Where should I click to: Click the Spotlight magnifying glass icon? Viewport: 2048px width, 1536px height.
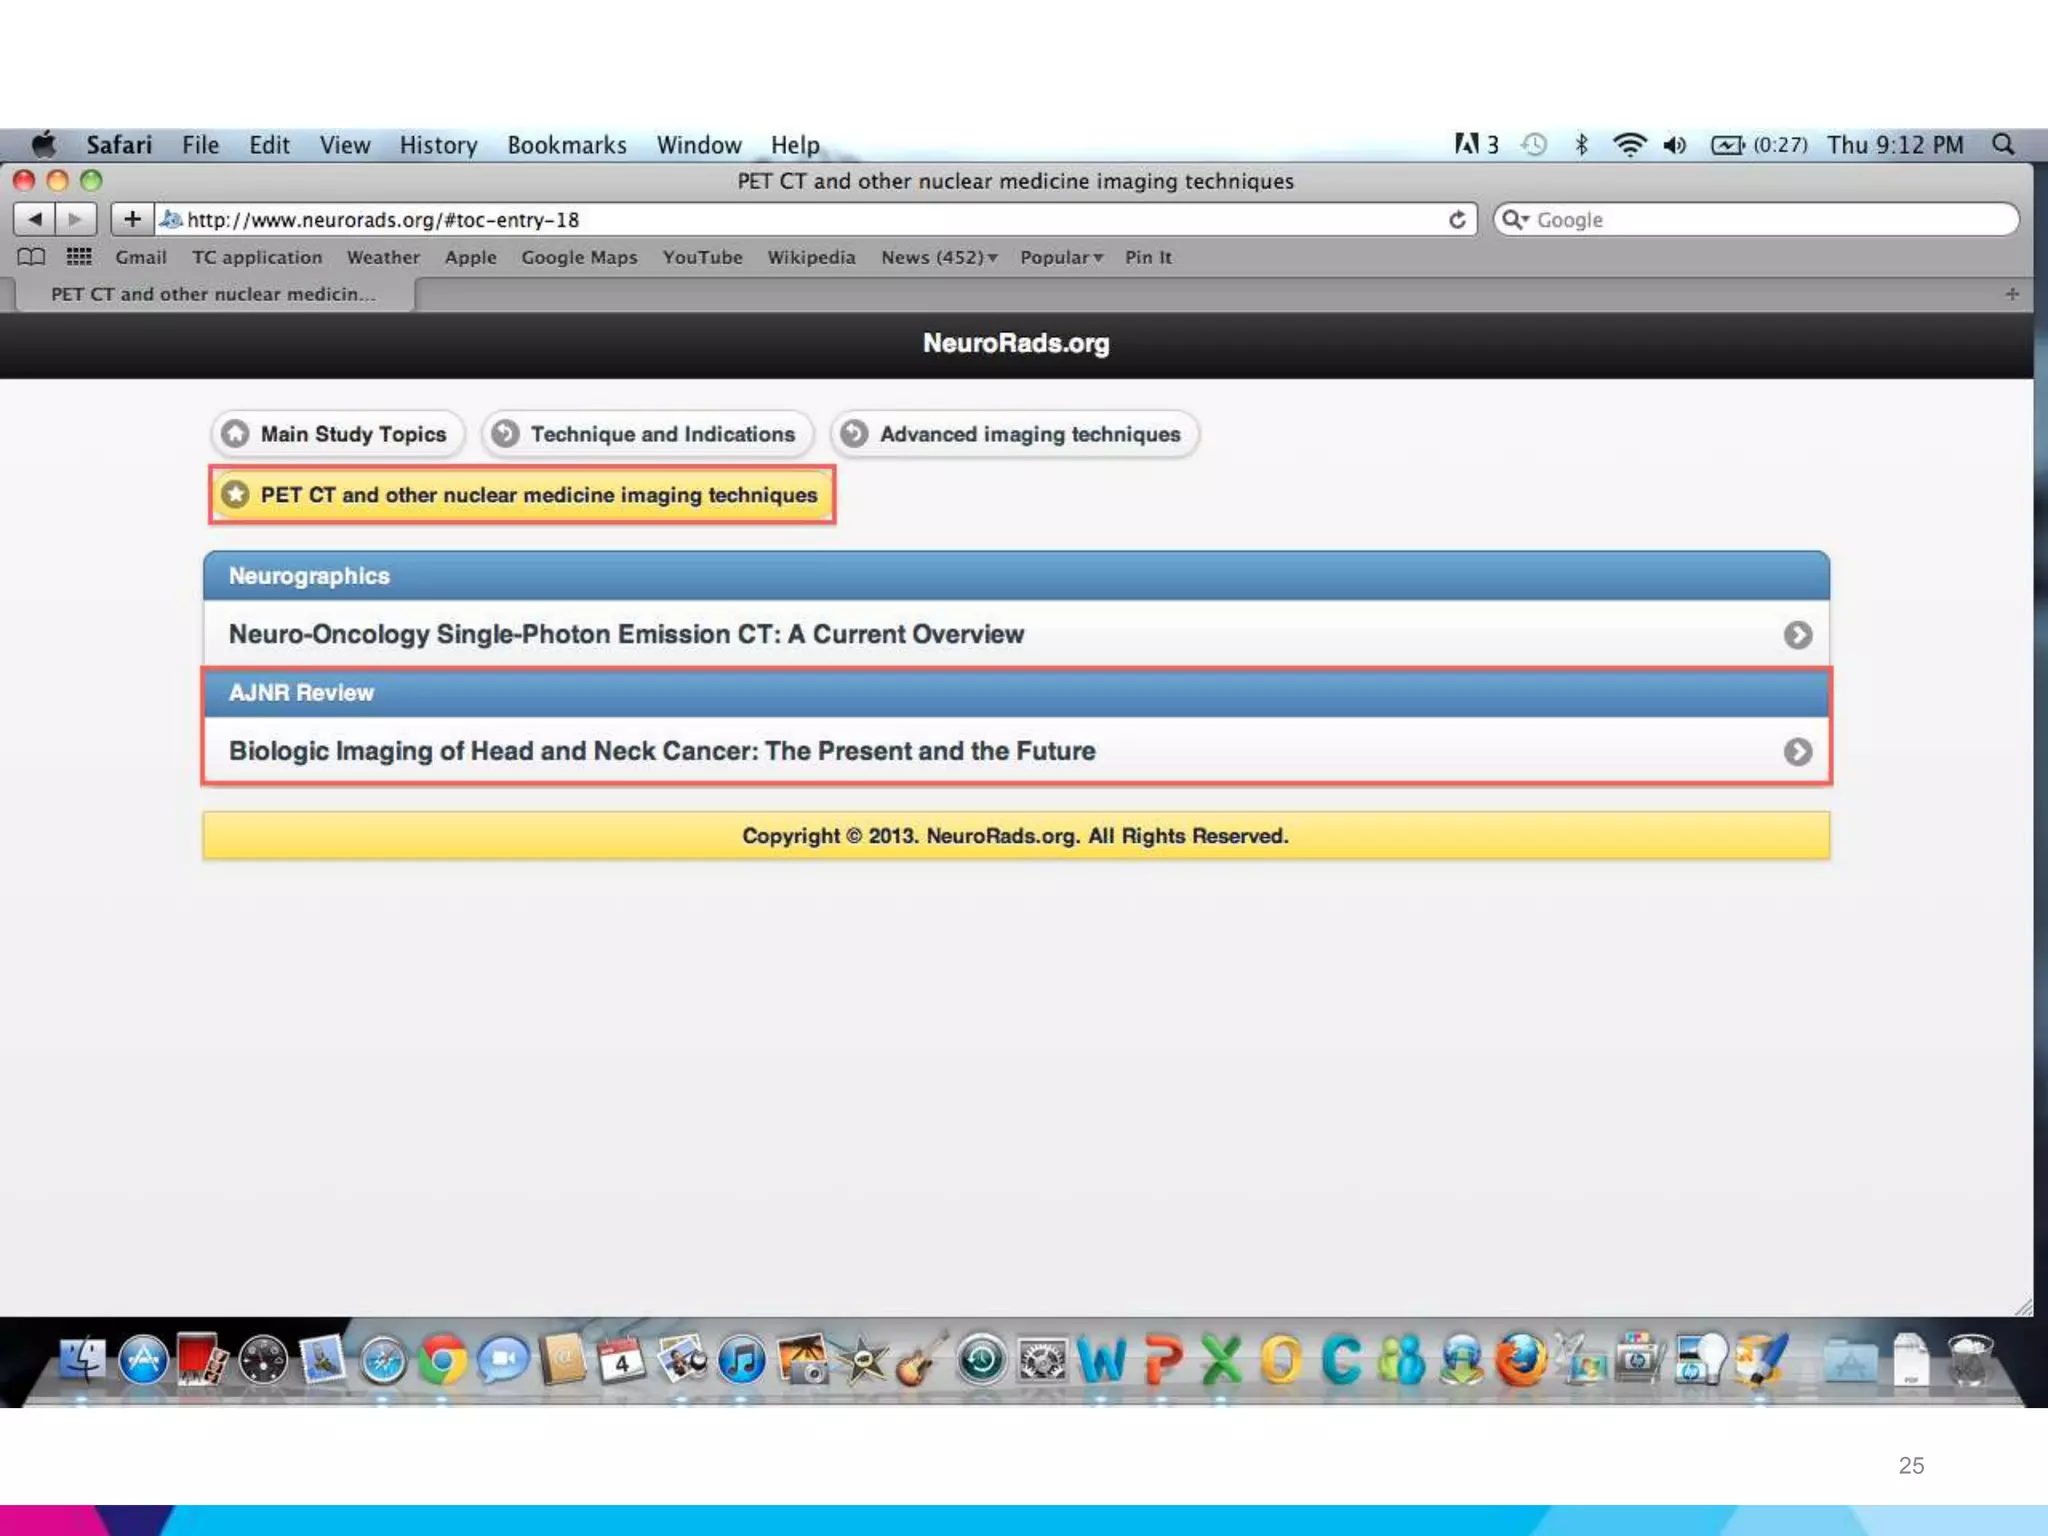click(2003, 145)
